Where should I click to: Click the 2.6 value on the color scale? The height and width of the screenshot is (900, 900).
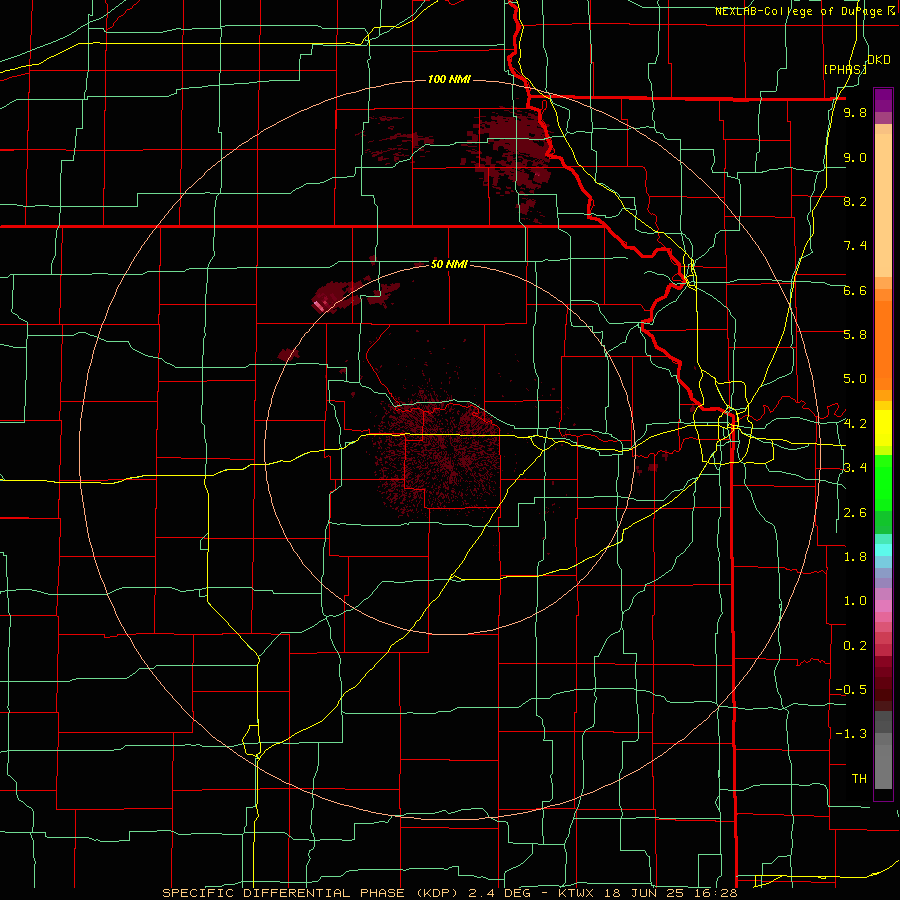click(x=855, y=513)
